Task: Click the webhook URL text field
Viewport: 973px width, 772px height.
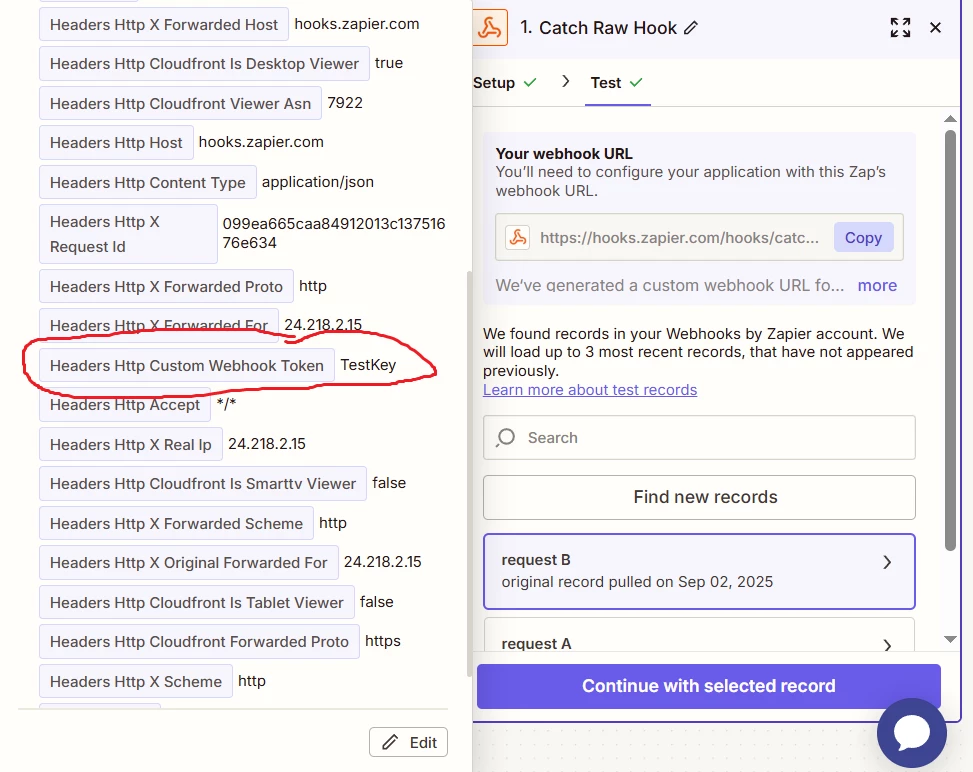Action: [x=679, y=238]
